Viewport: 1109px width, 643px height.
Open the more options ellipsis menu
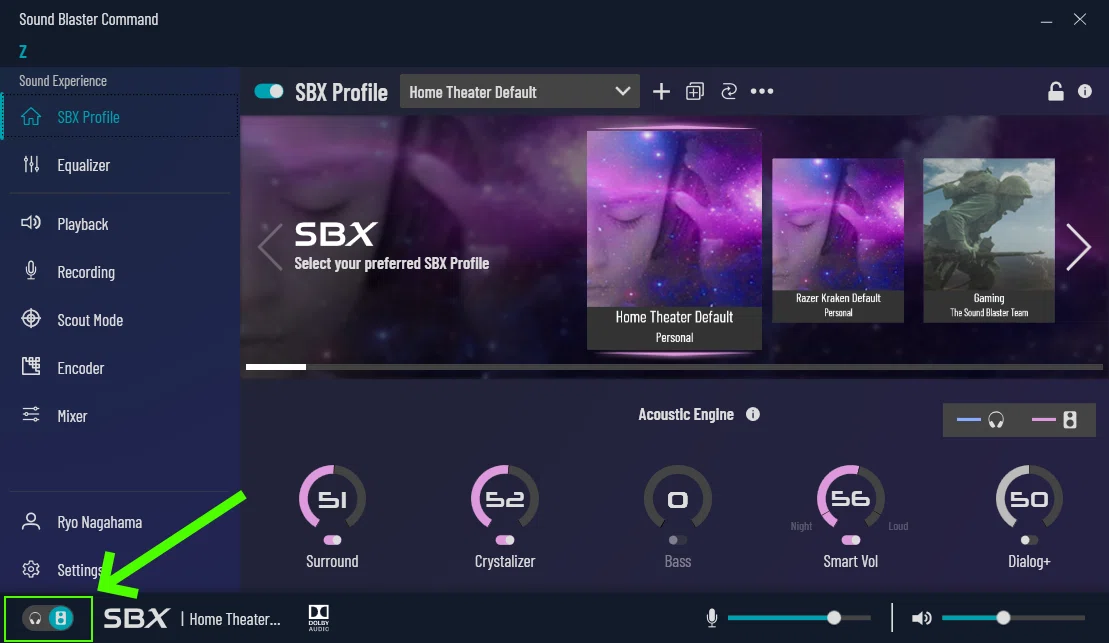point(762,91)
